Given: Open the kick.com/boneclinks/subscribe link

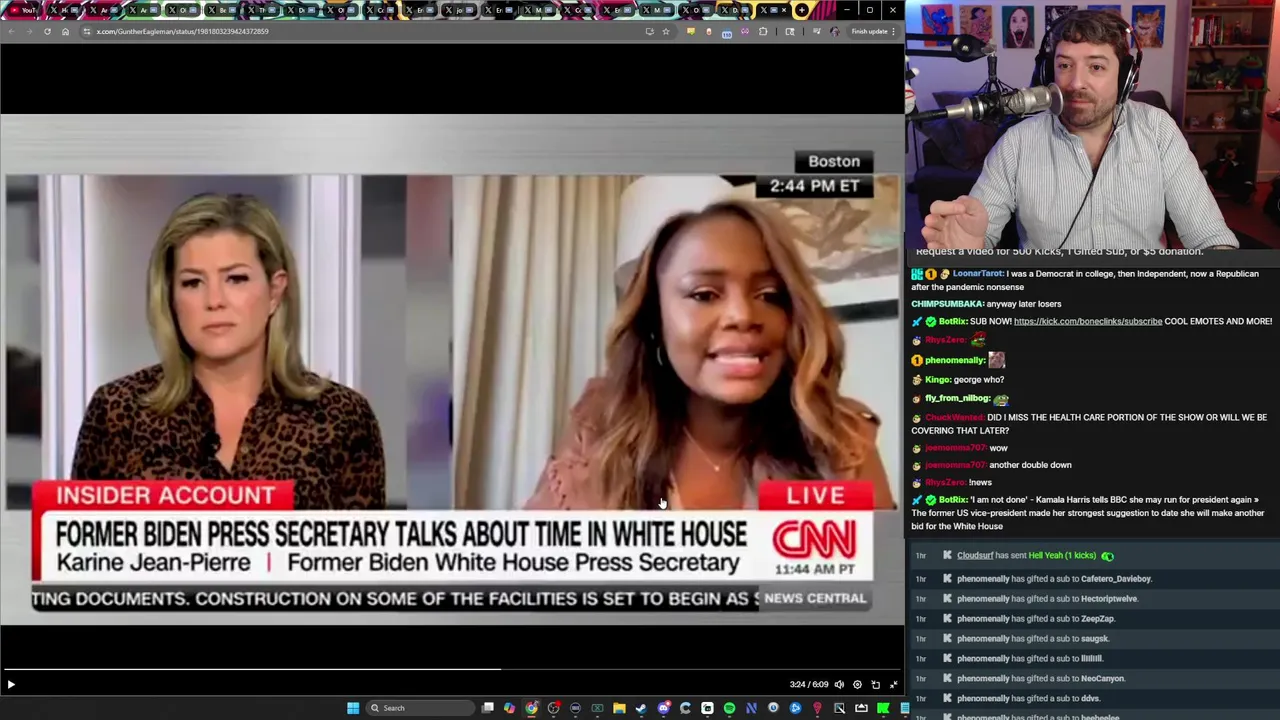Looking at the screenshot, I should pos(1088,321).
